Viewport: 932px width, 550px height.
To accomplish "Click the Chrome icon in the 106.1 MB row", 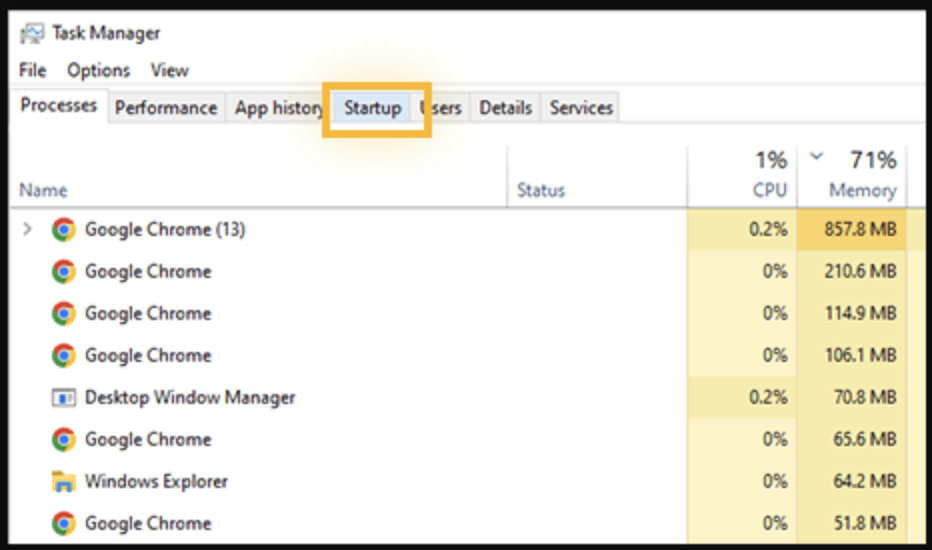I will coord(64,356).
